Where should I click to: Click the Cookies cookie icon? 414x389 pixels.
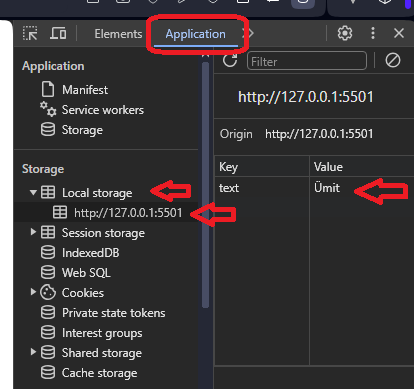pos(48,292)
